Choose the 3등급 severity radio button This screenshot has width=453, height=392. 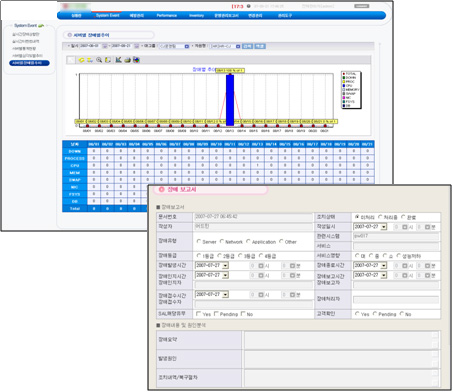point(240,256)
